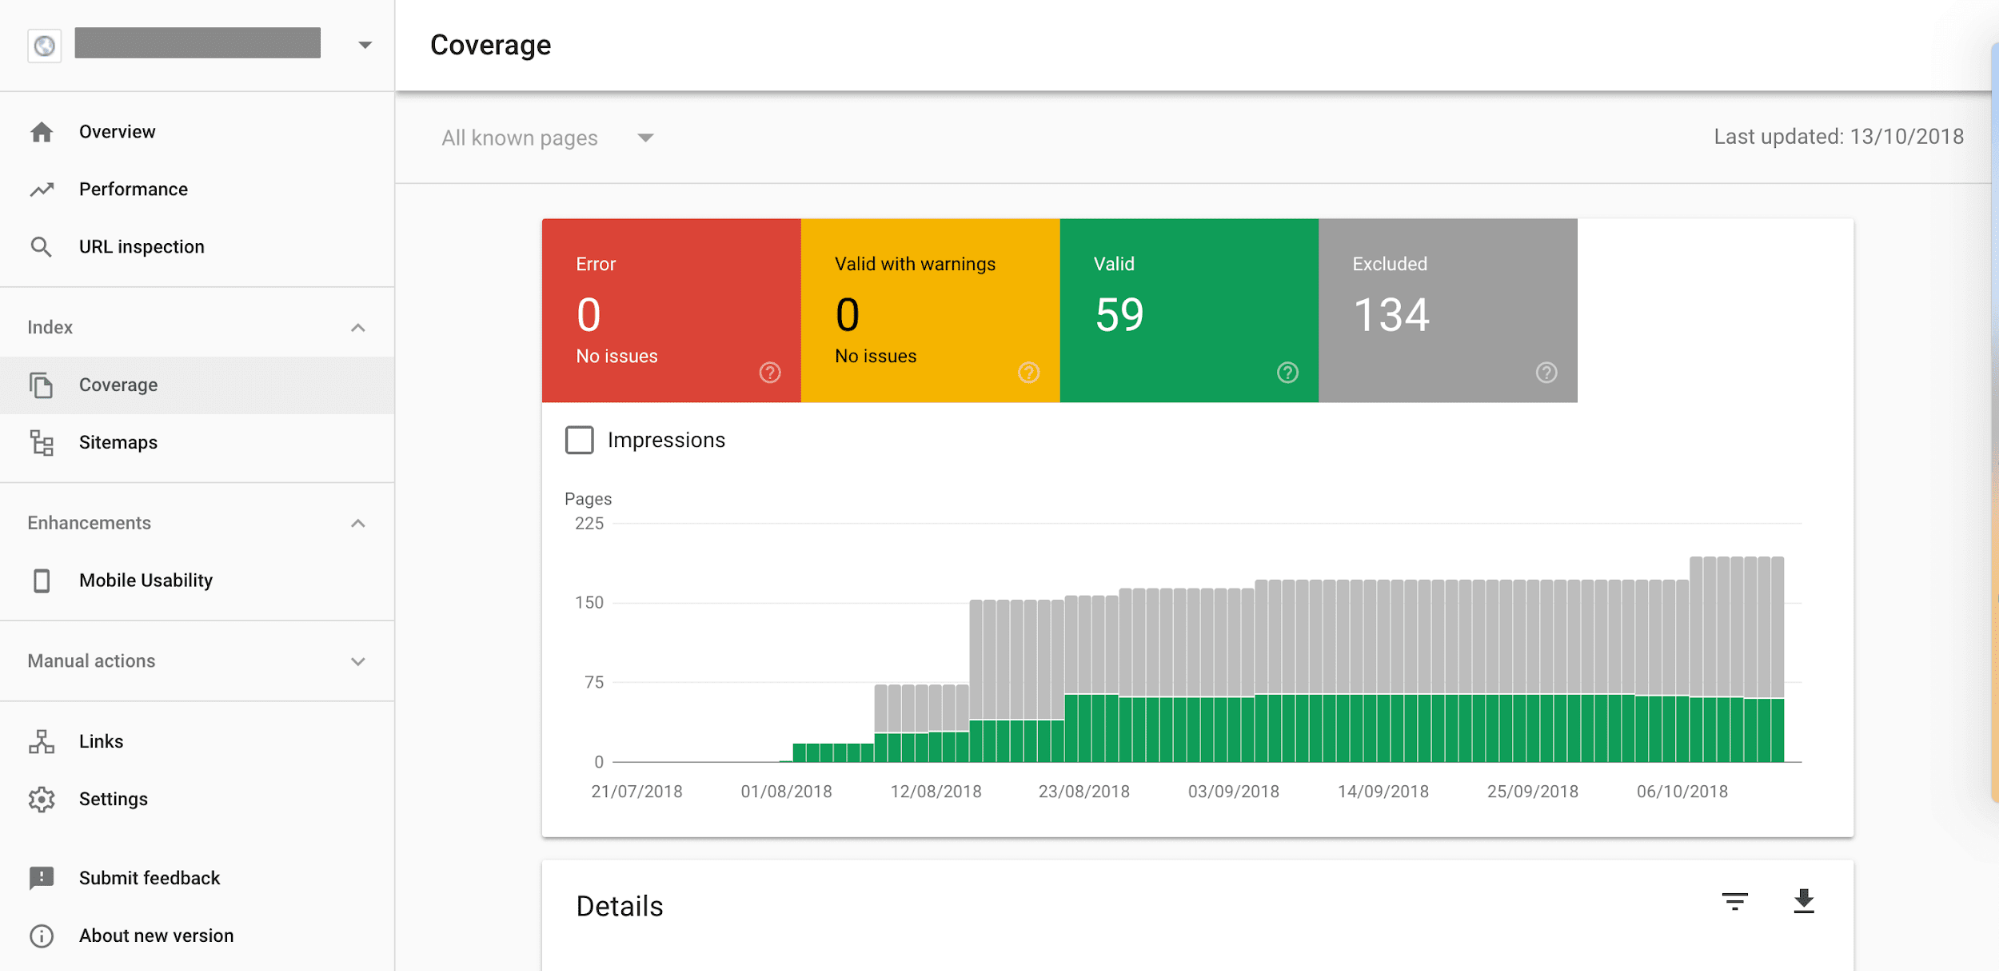Toggle the Valid status card
This screenshot has height=971, width=1999.
(1188, 310)
